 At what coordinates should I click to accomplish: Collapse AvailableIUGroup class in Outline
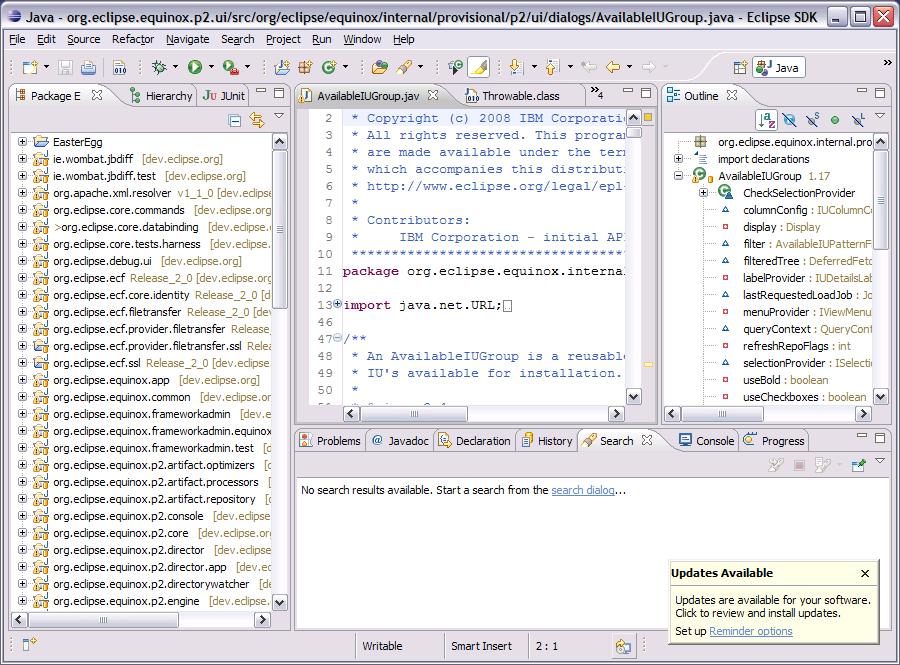(x=678, y=176)
